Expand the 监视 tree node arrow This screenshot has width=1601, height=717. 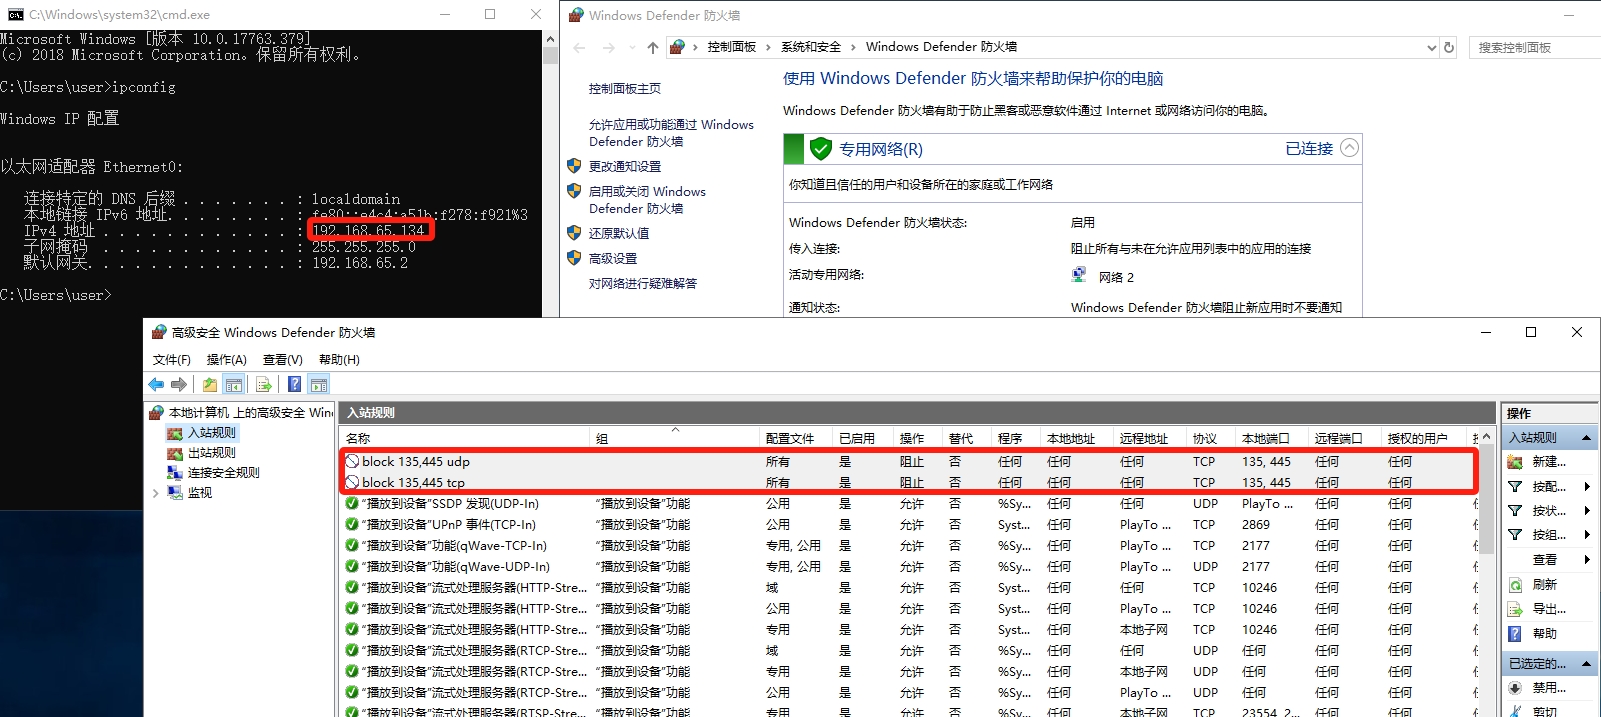click(x=156, y=493)
